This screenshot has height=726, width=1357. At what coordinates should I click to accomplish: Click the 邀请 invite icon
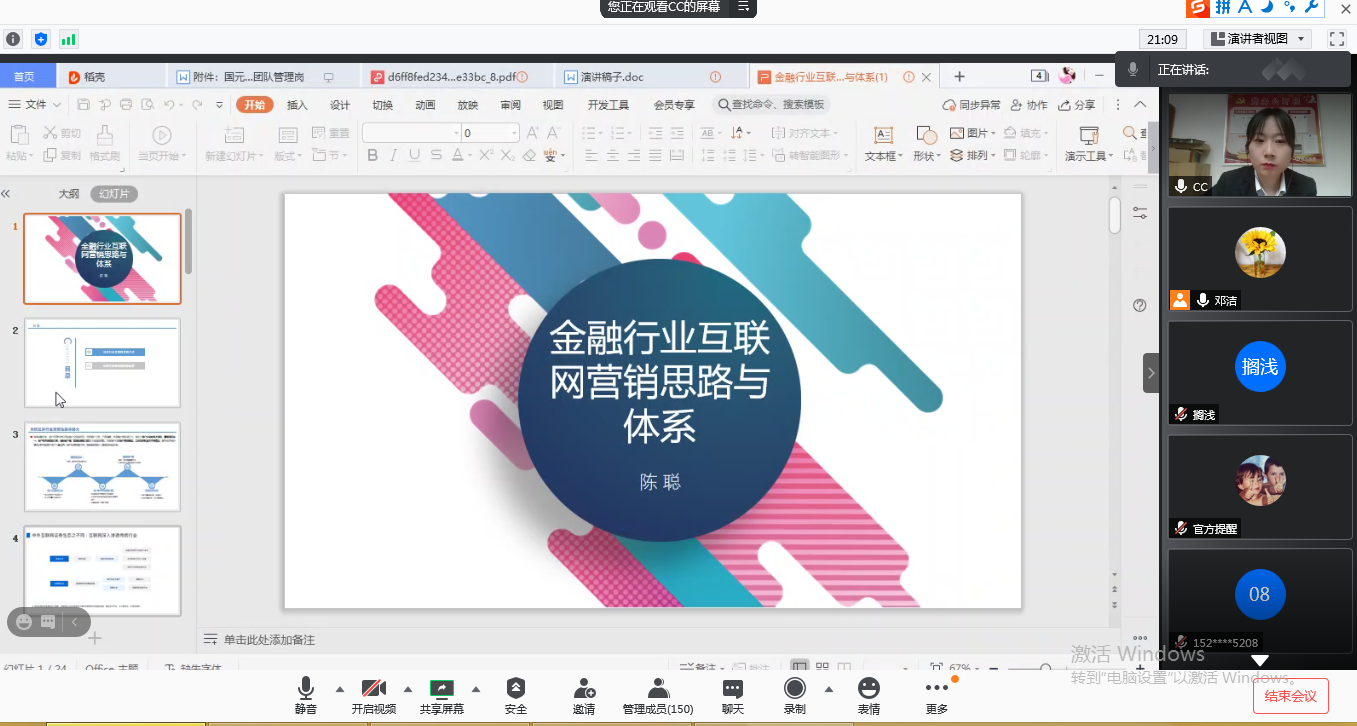pos(584,689)
